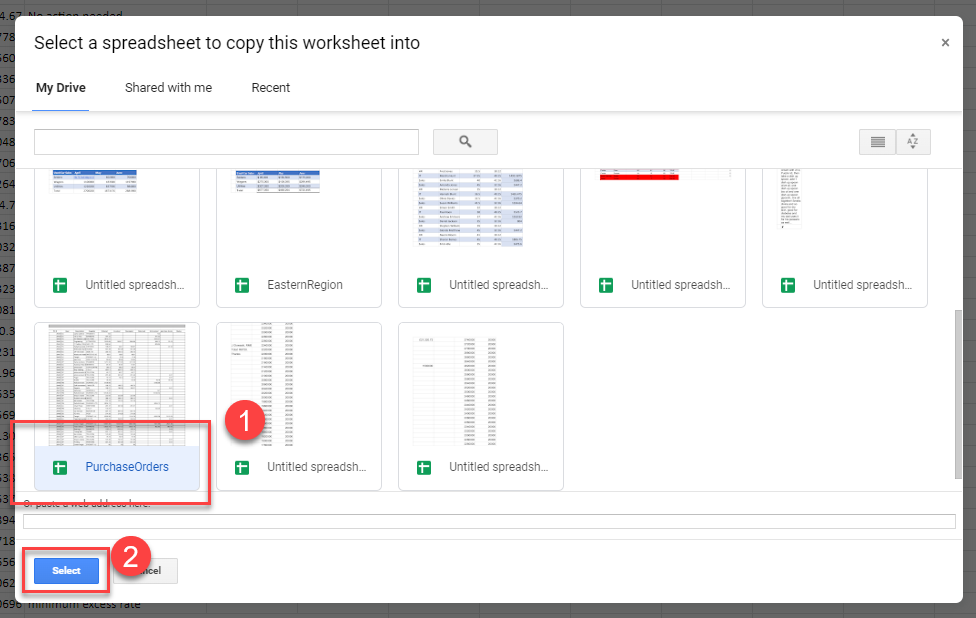
Task: Click the Select button
Action: (x=64, y=570)
